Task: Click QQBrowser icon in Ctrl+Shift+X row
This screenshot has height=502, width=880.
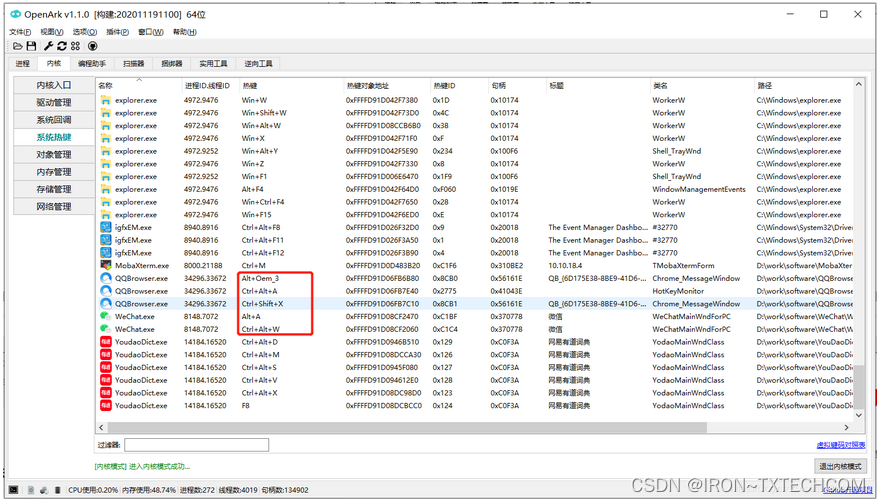Action: [x=106, y=303]
